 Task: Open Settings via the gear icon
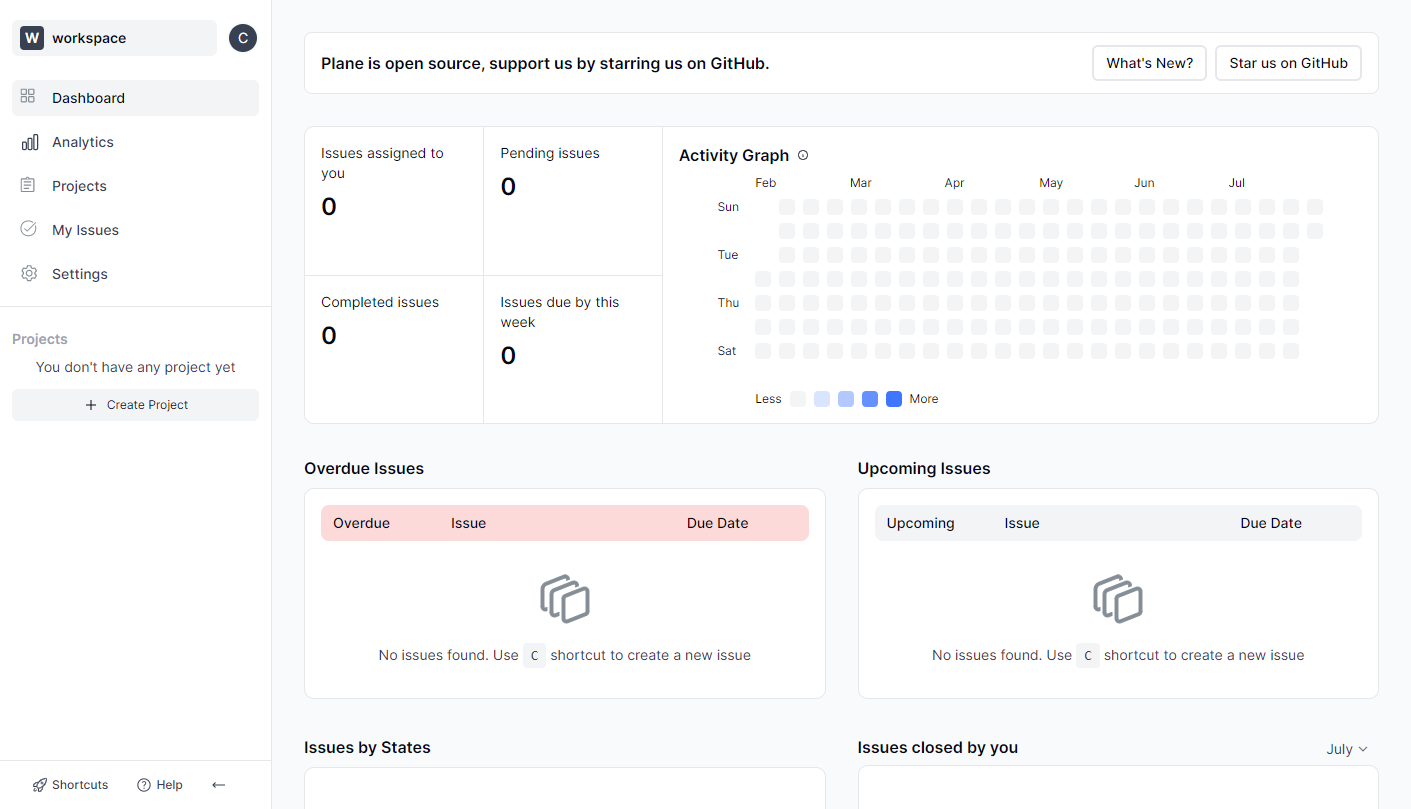tap(28, 273)
